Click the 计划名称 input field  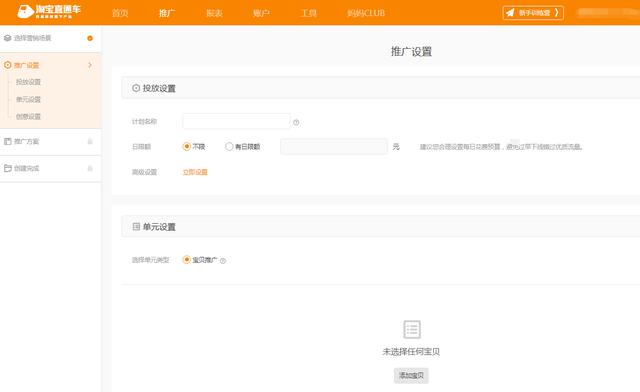236,121
